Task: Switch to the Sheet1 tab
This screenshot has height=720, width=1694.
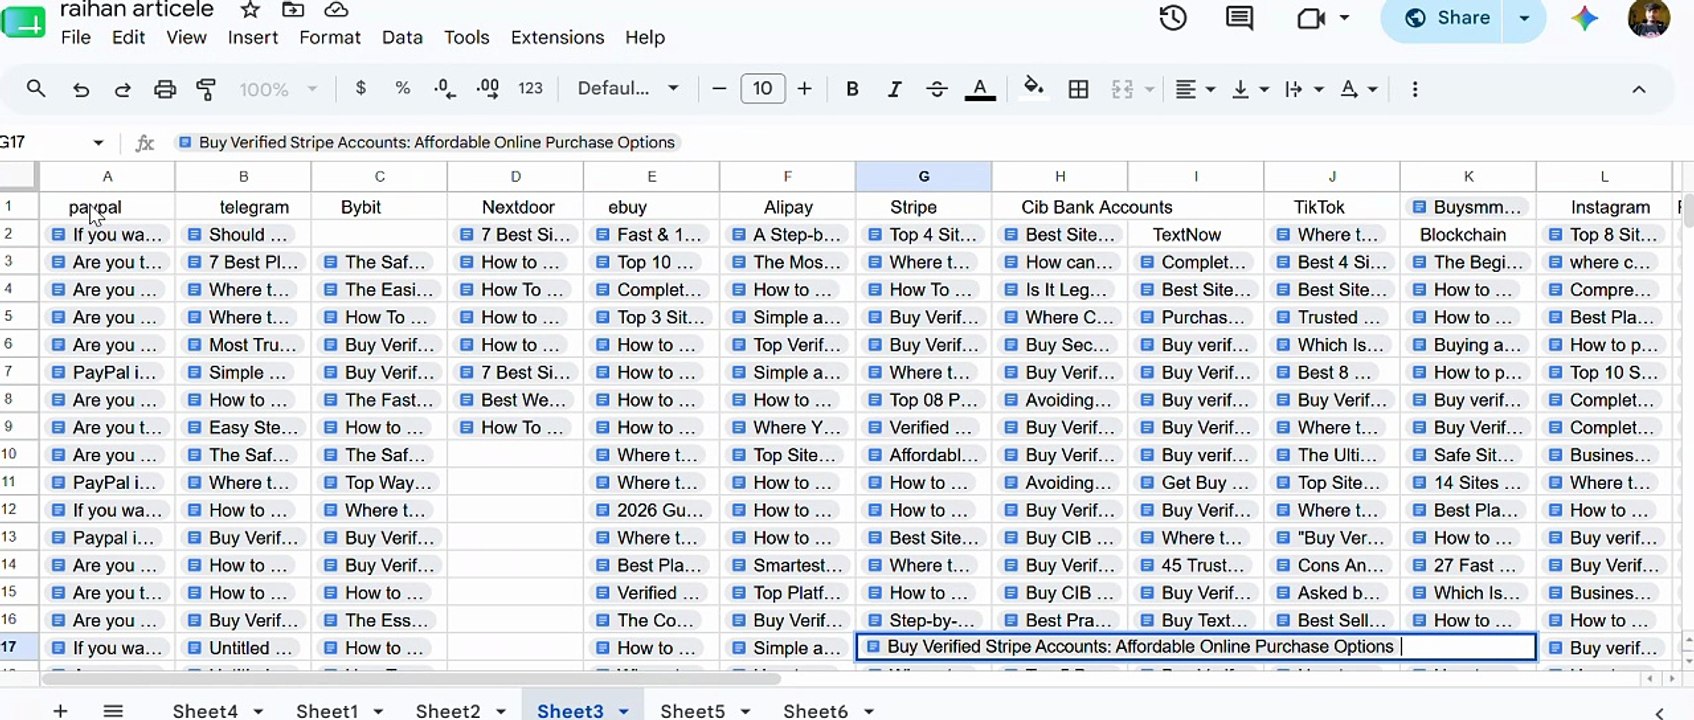Action: [x=327, y=710]
